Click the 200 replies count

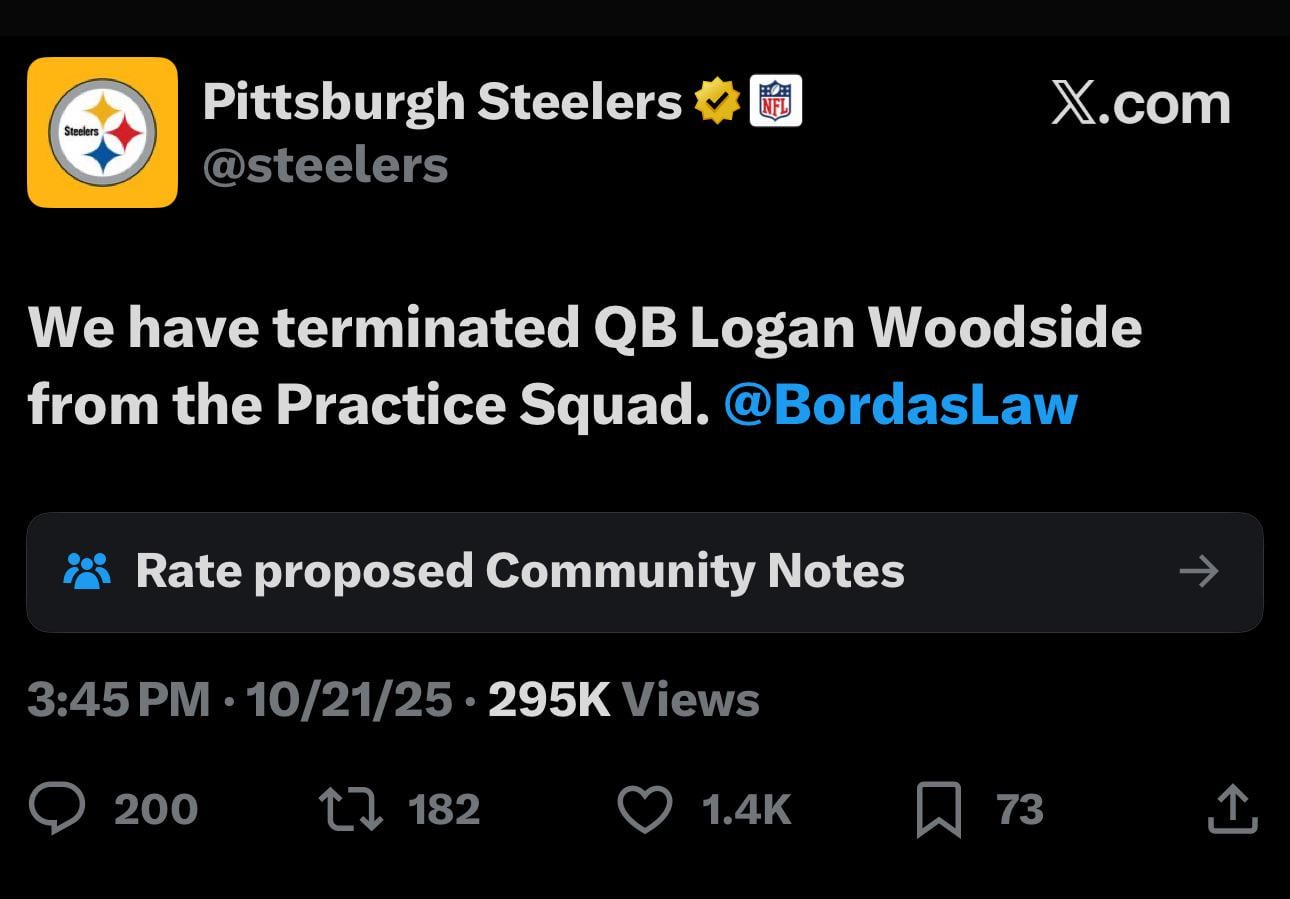coord(157,810)
